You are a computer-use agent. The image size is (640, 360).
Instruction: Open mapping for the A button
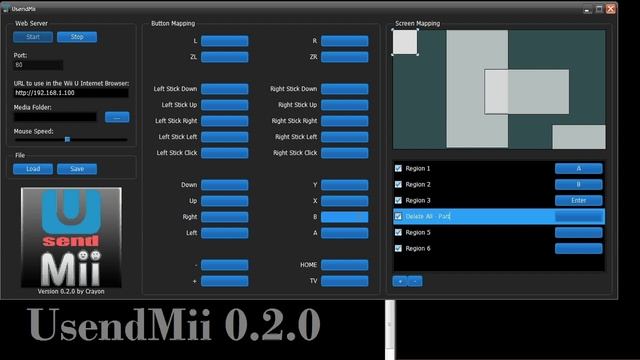click(x=344, y=233)
